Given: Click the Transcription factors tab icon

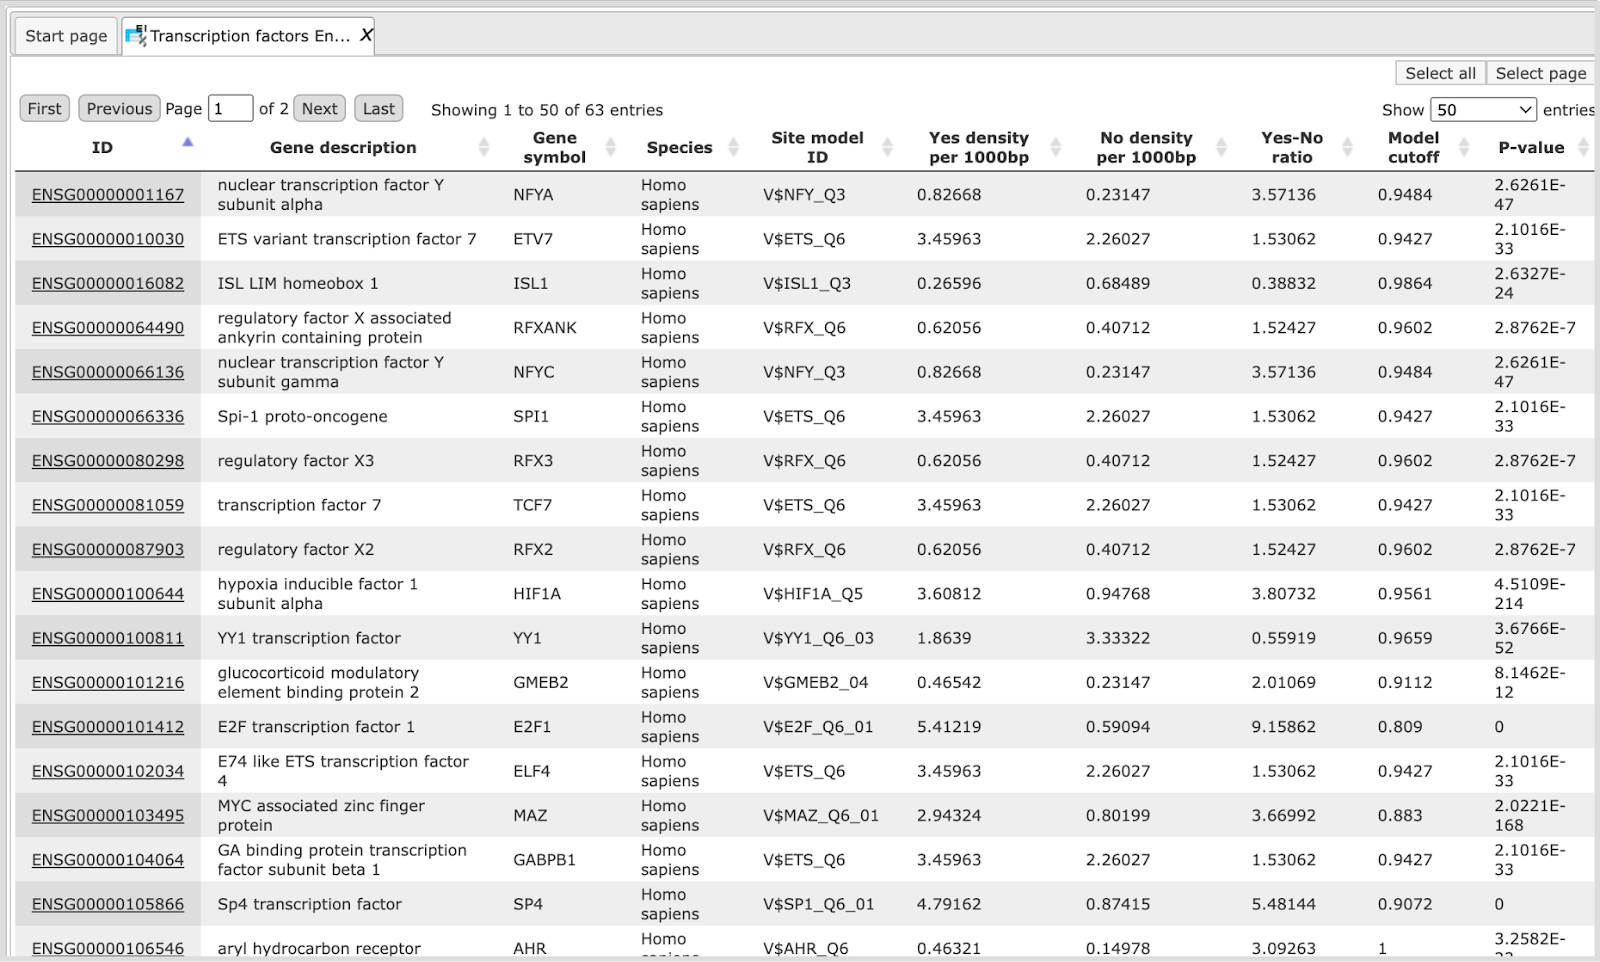Looking at the screenshot, I should click(x=136, y=36).
